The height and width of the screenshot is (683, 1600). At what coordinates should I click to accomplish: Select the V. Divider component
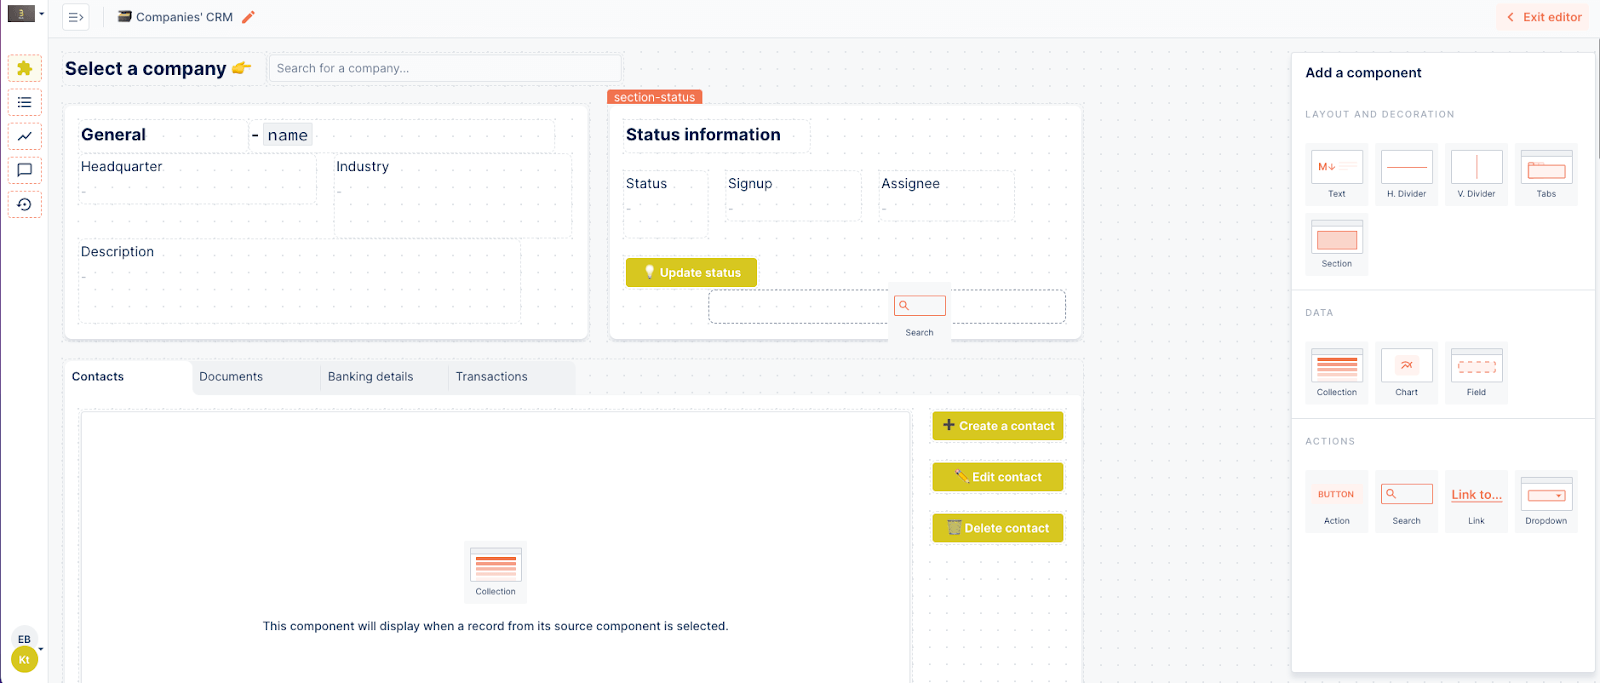coord(1477,174)
